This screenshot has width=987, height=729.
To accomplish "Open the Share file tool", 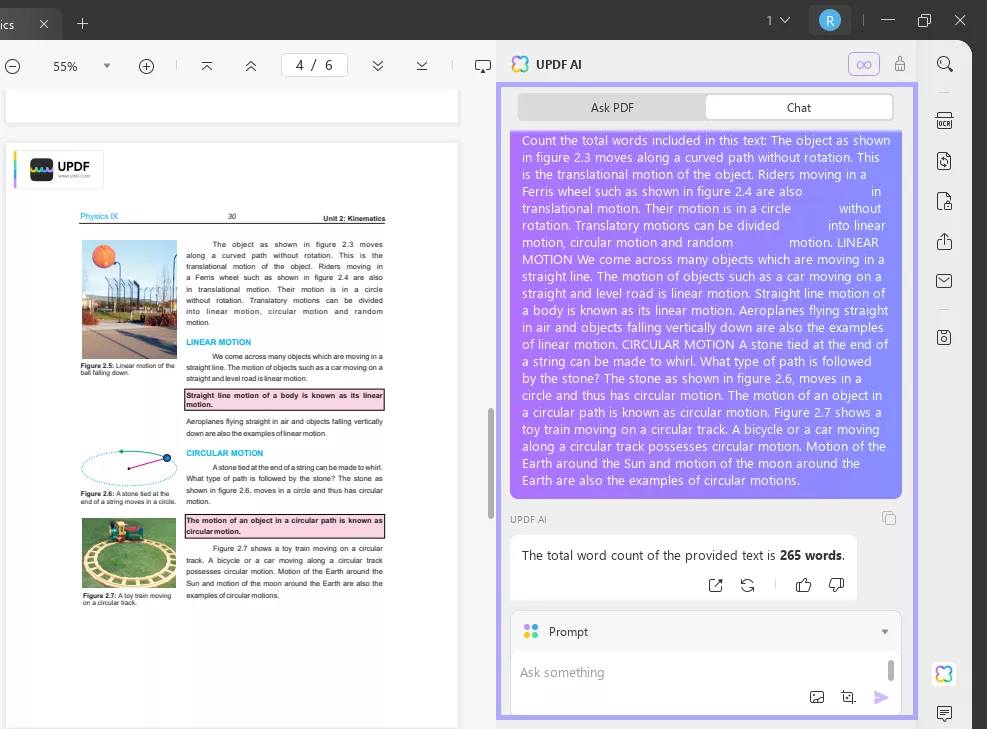I will point(944,241).
